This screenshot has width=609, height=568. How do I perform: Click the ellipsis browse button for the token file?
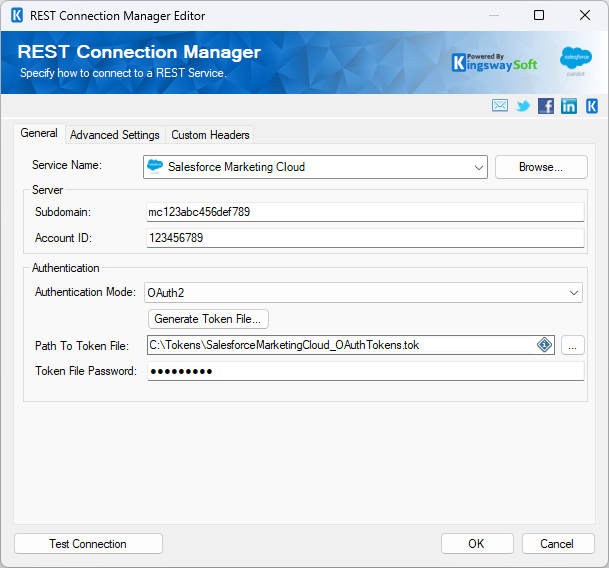tap(572, 345)
